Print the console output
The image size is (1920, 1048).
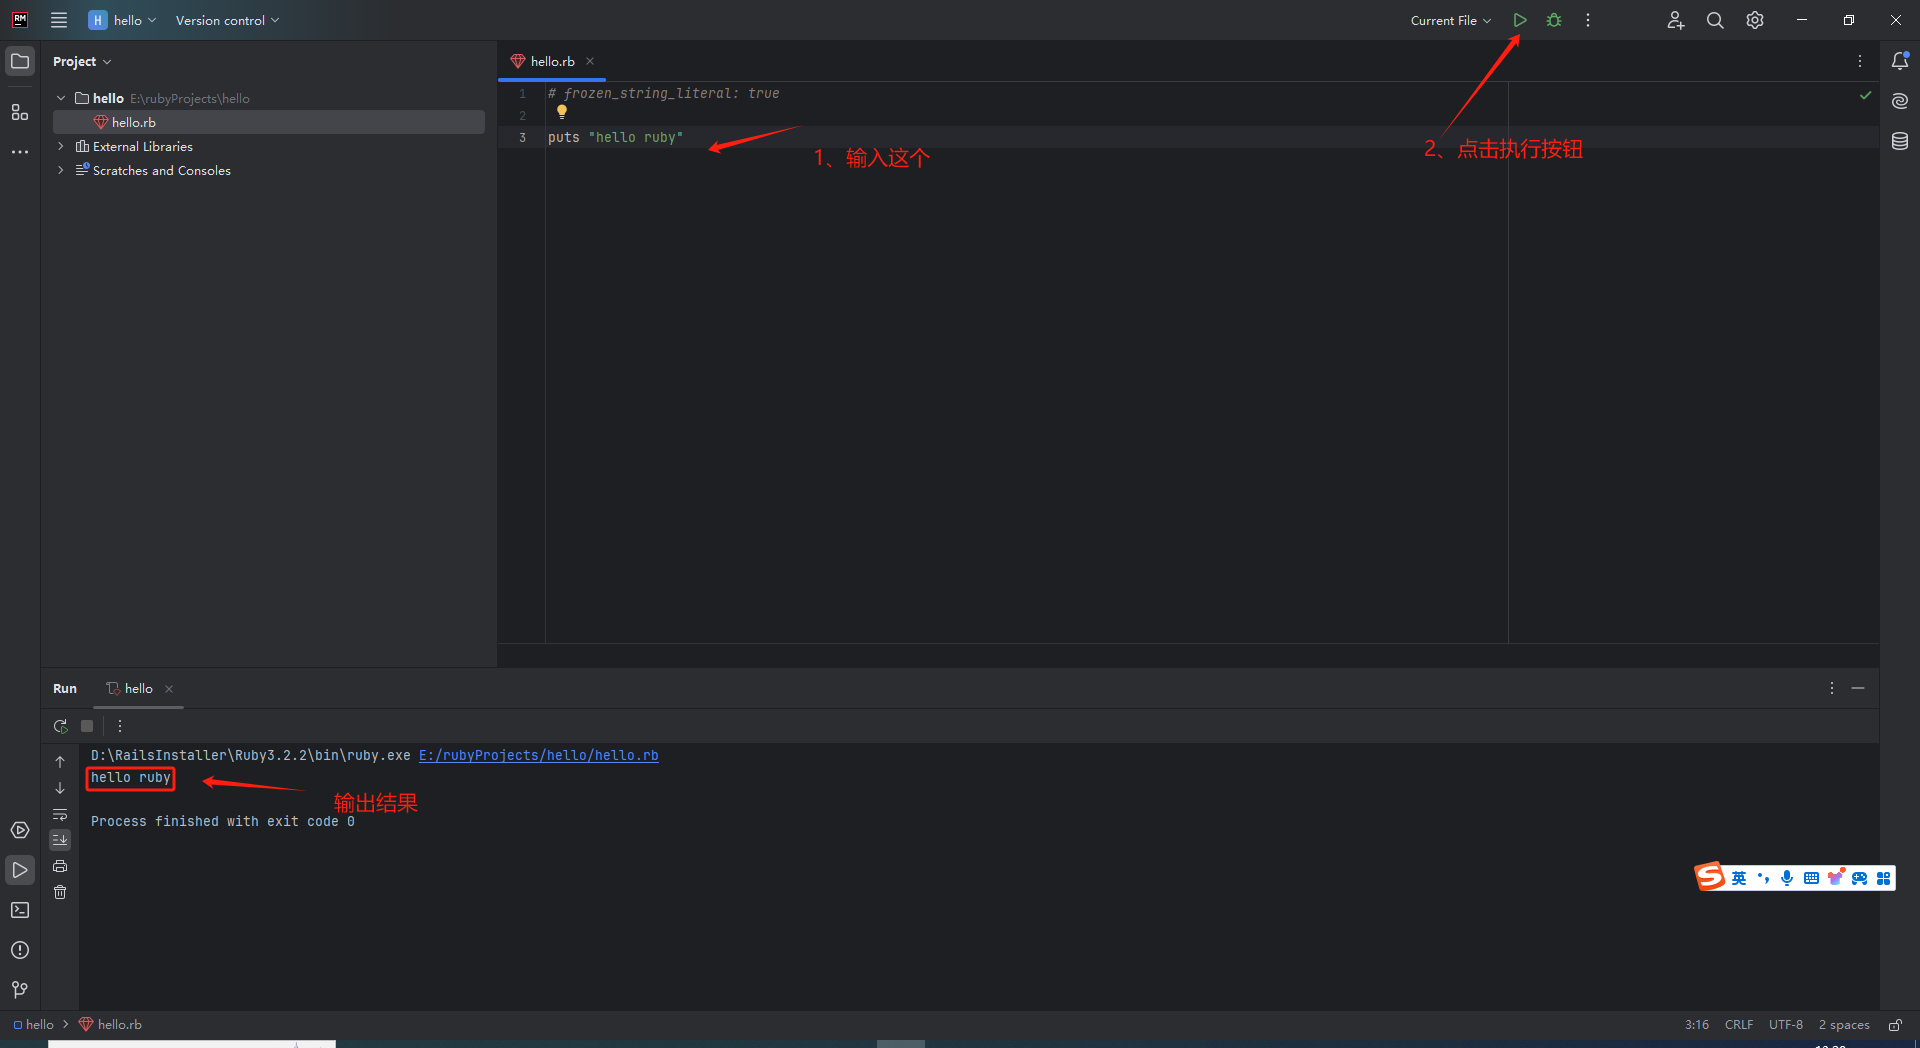pyautogui.click(x=60, y=866)
